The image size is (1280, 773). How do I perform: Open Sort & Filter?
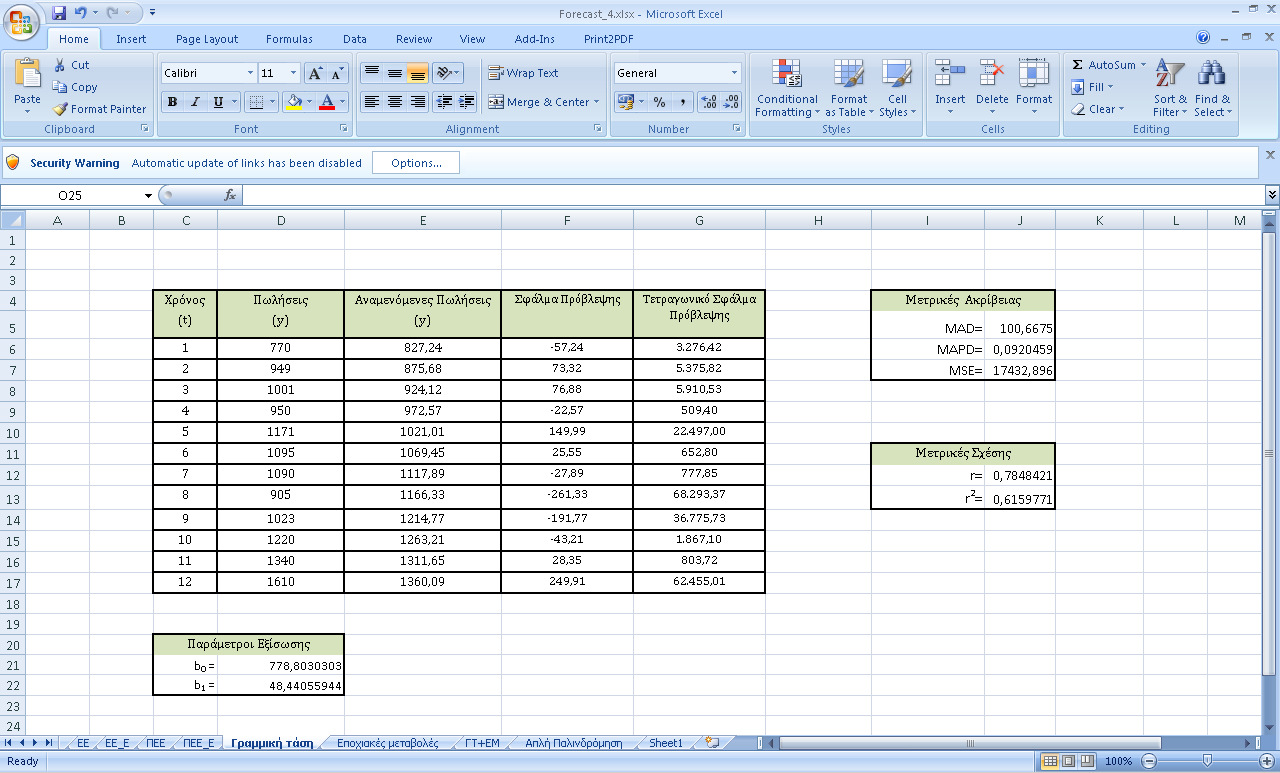coord(1170,88)
